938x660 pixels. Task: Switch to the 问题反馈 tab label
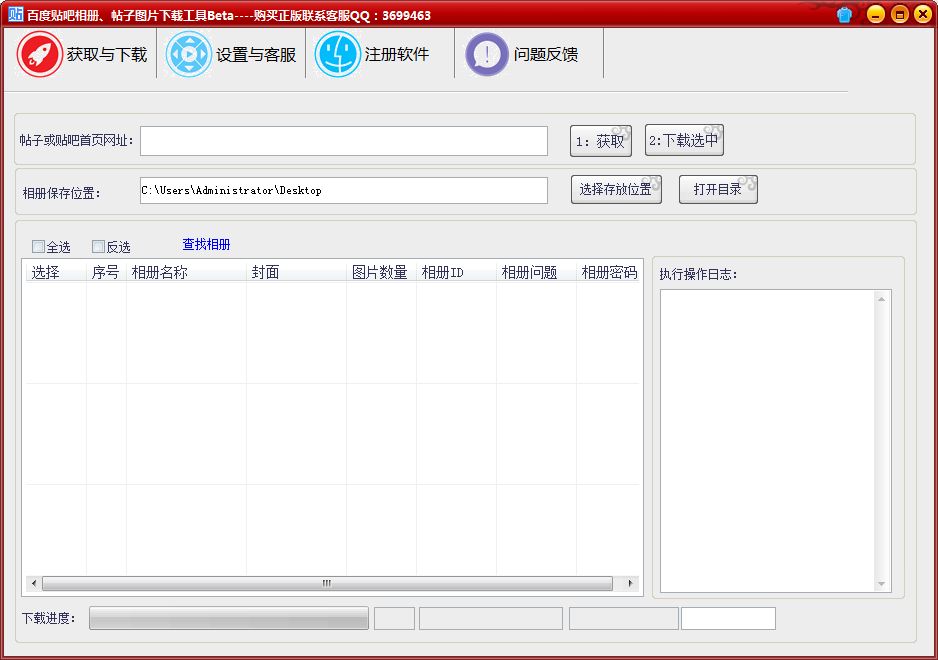click(x=545, y=55)
